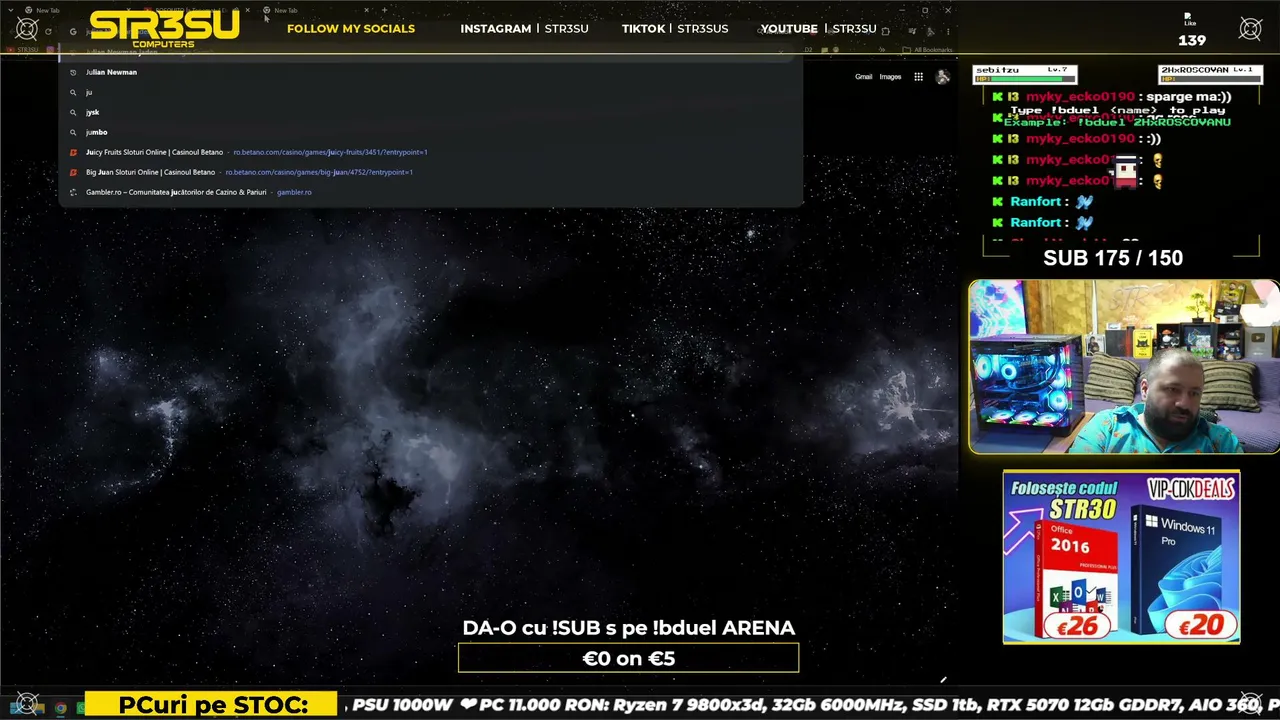Select the 'Julian Newman' history suggestion
Image resolution: width=1280 pixels, height=720 pixels.
point(430,72)
